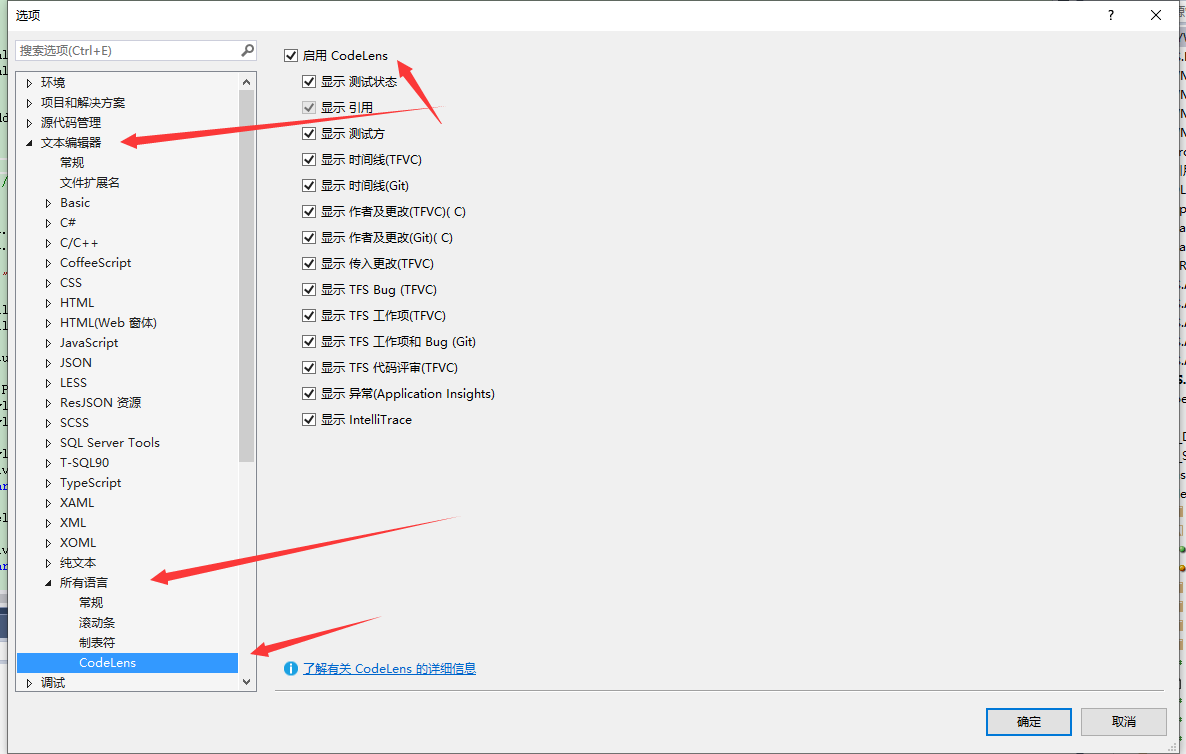Collapse the 所有语言 section
The width and height of the screenshot is (1186, 754).
point(48,582)
